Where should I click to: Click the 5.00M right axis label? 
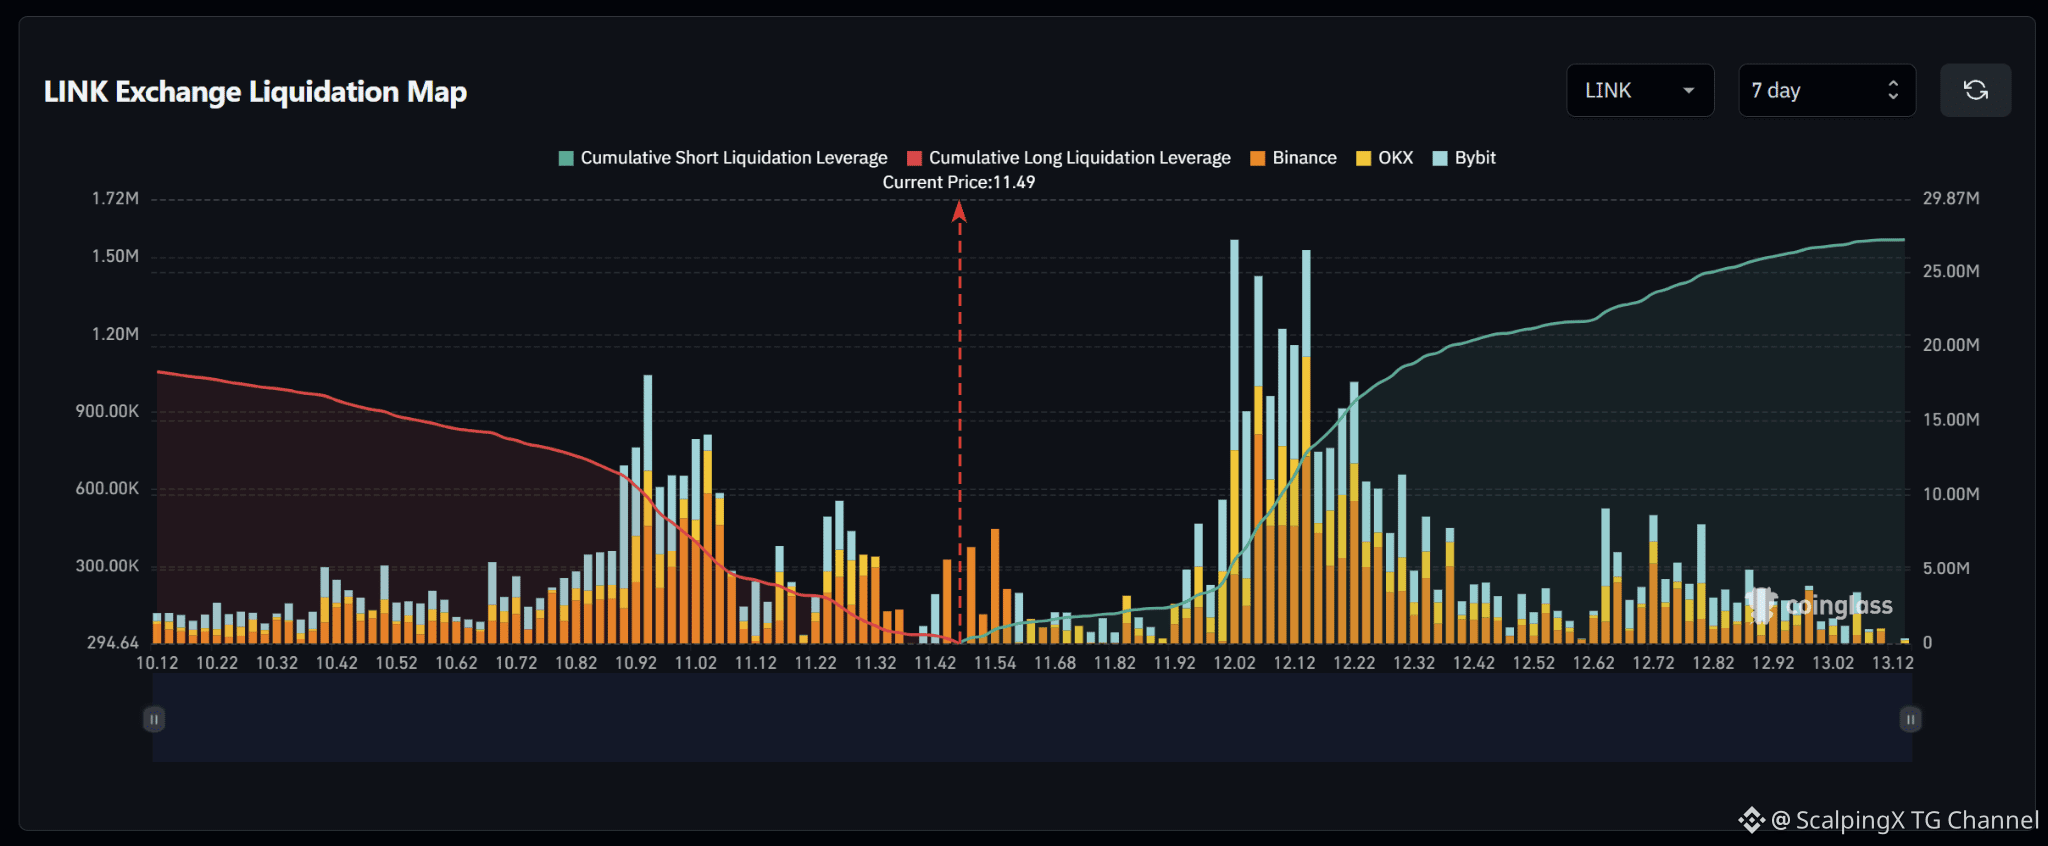[1946, 568]
